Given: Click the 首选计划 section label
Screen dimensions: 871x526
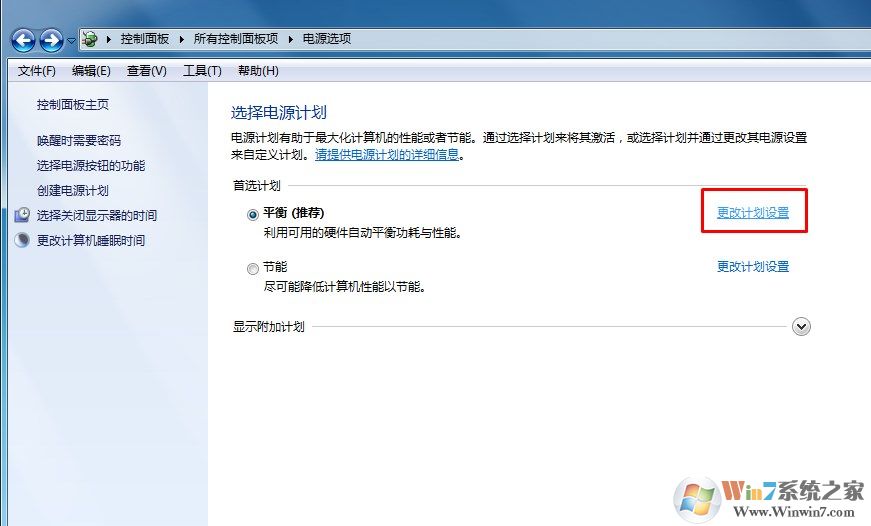Looking at the screenshot, I should [x=257, y=186].
